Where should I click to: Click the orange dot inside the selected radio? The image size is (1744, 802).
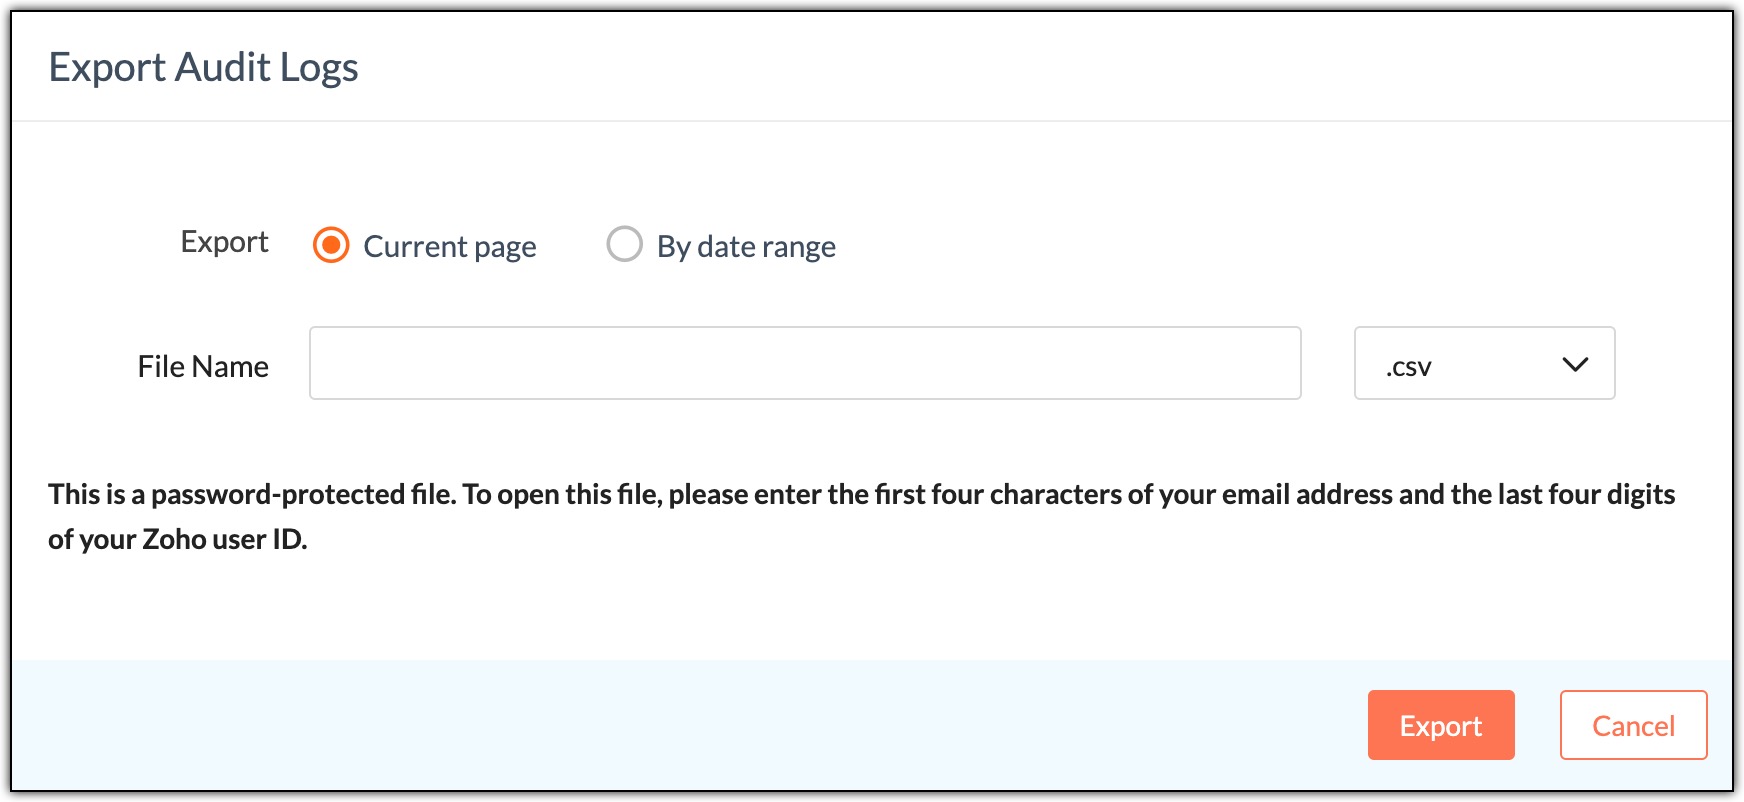pyautogui.click(x=331, y=245)
